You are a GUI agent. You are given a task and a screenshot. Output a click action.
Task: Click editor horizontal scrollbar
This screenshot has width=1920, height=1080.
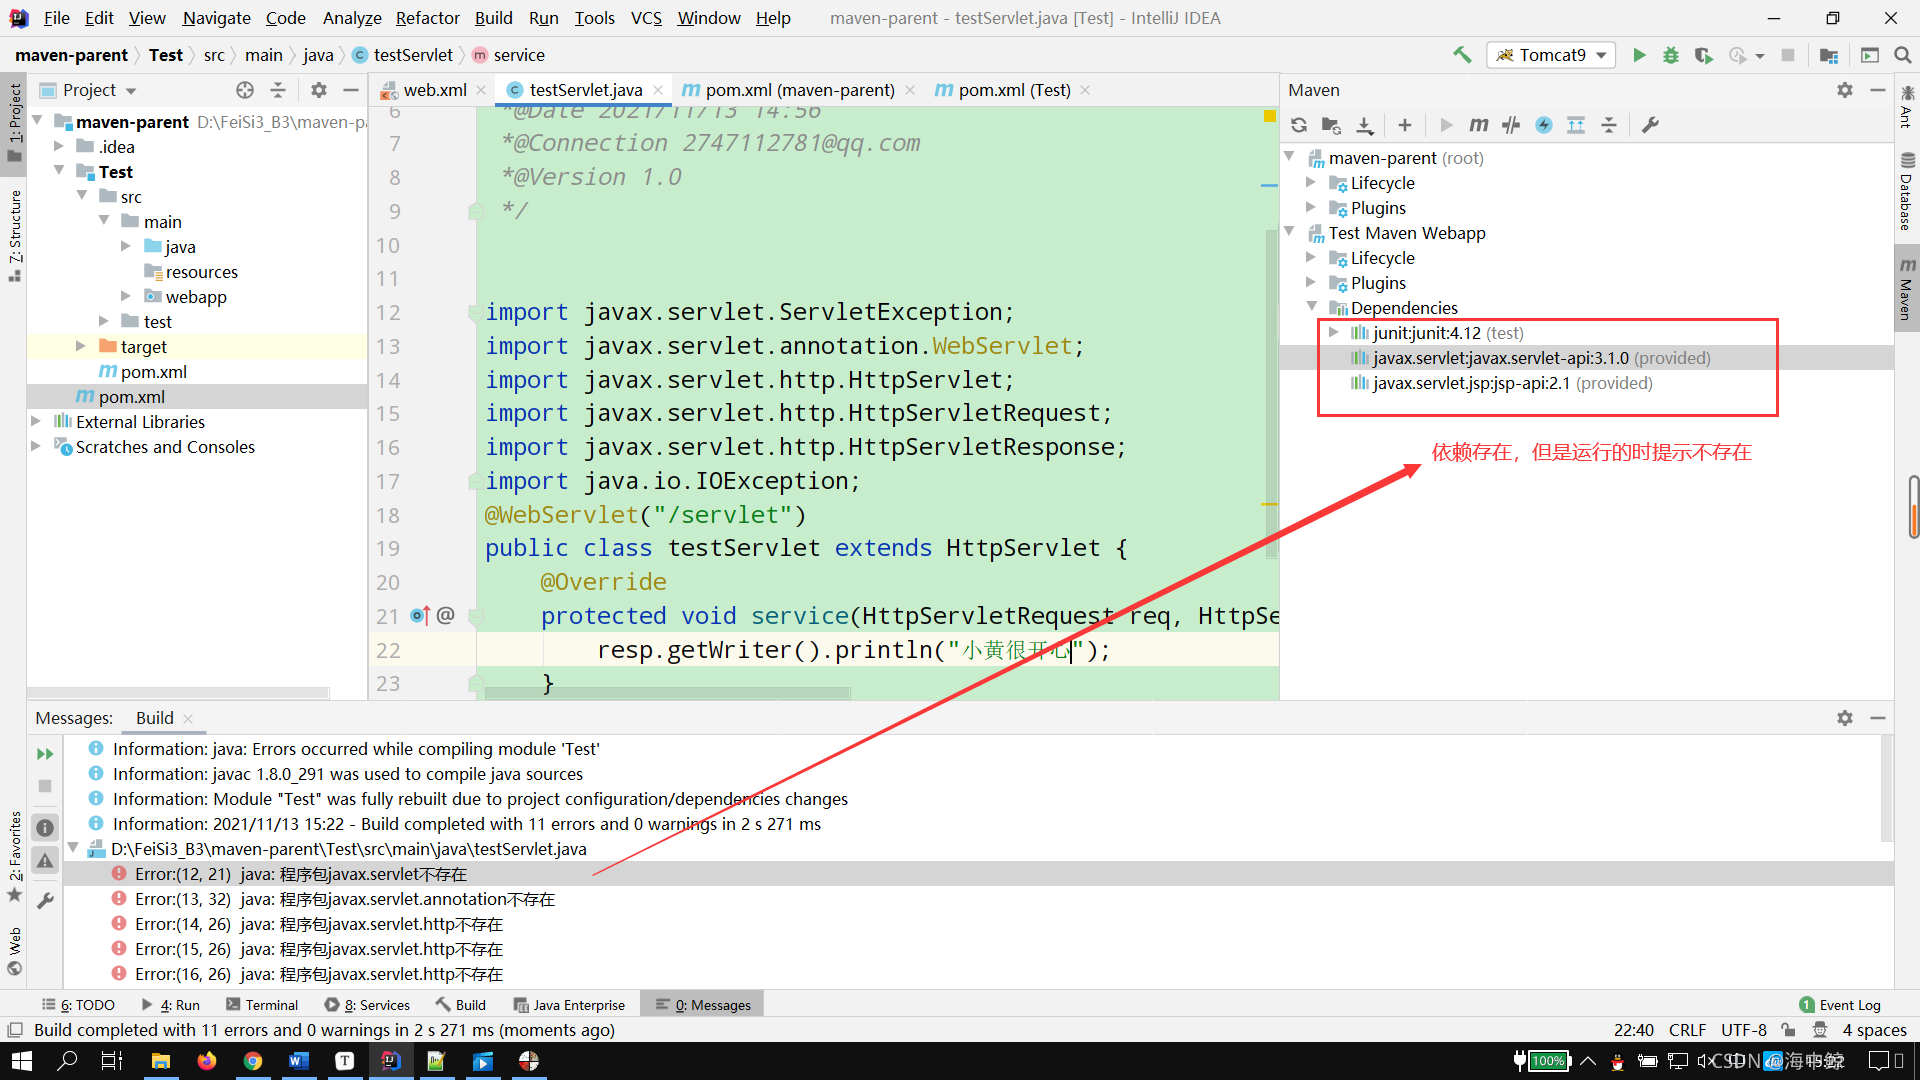pos(667,692)
